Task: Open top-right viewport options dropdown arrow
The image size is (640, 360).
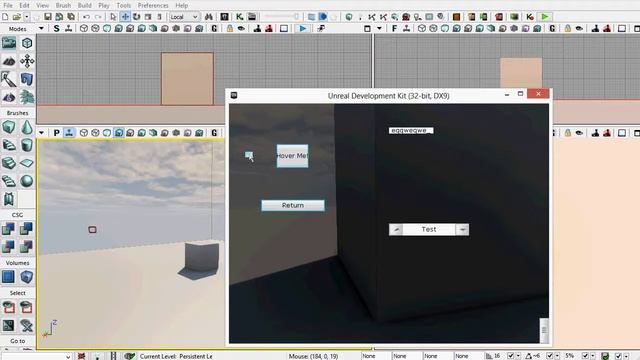Action: pyautogui.click(x=379, y=29)
